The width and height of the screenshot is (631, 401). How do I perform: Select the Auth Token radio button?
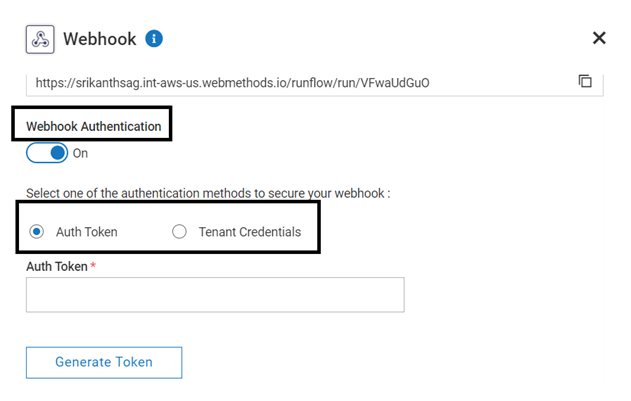coord(38,232)
